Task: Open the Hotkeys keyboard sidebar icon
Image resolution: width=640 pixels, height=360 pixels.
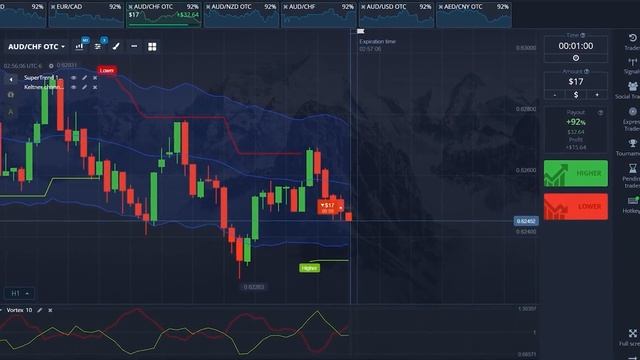Action: coord(633,200)
